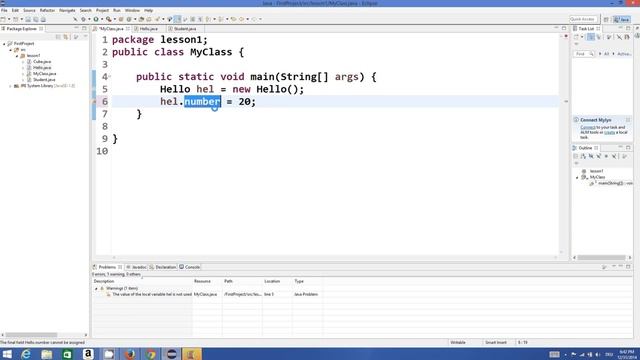Toggle Hide Fields in Outline toolbar
The image size is (640, 360).
(x=591, y=156)
